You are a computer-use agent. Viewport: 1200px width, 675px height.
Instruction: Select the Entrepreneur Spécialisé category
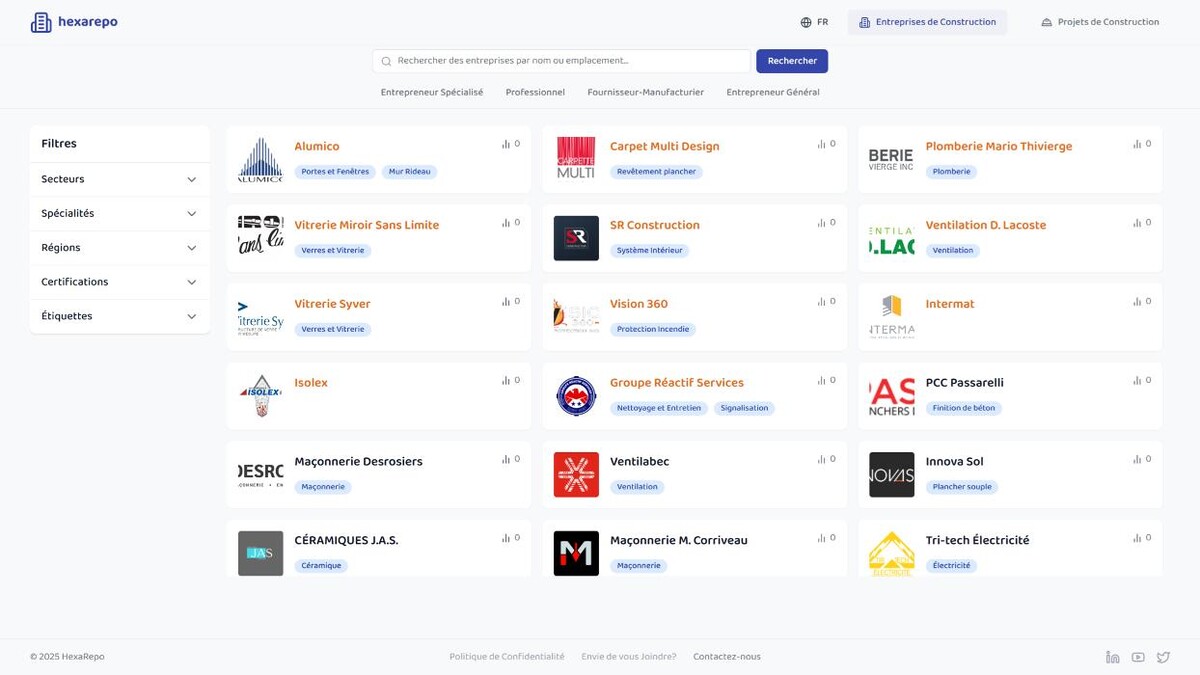(x=432, y=92)
